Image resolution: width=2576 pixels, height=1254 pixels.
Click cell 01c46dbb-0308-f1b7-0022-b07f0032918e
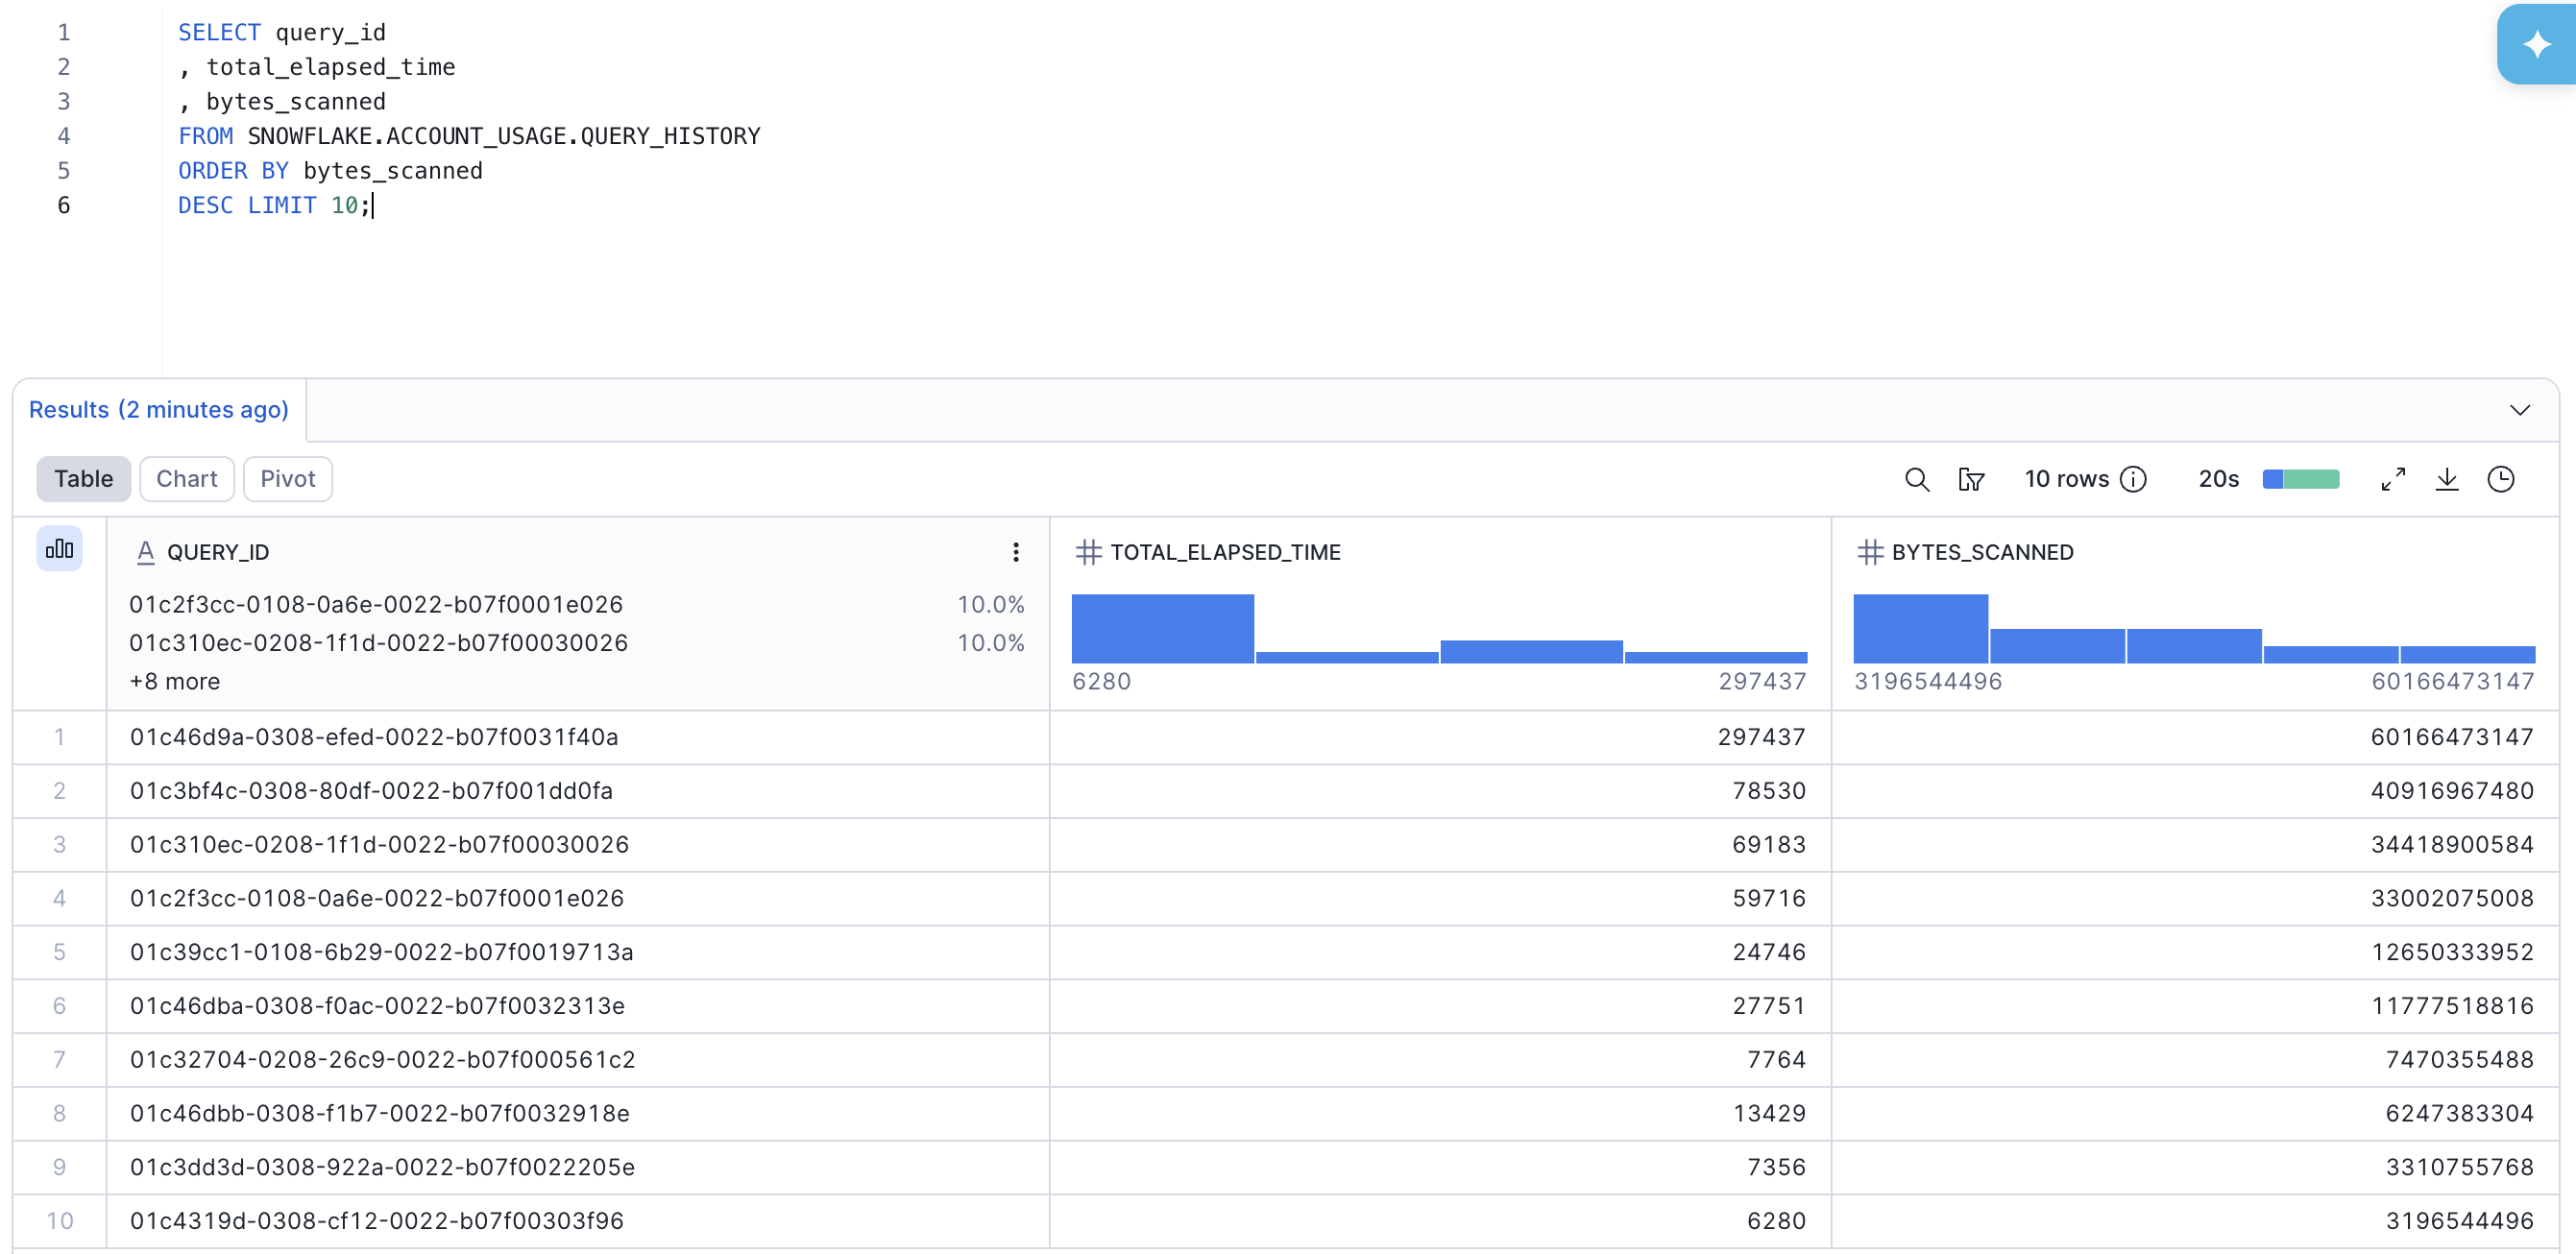[x=577, y=1114]
